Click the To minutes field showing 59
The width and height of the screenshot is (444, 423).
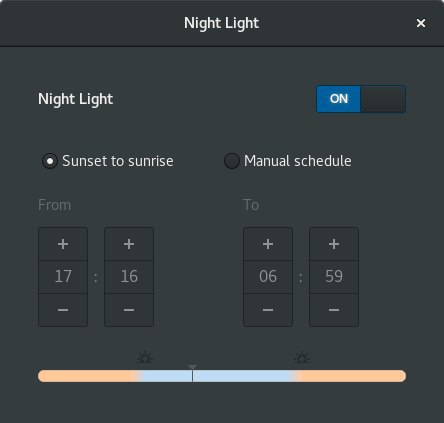(334, 277)
